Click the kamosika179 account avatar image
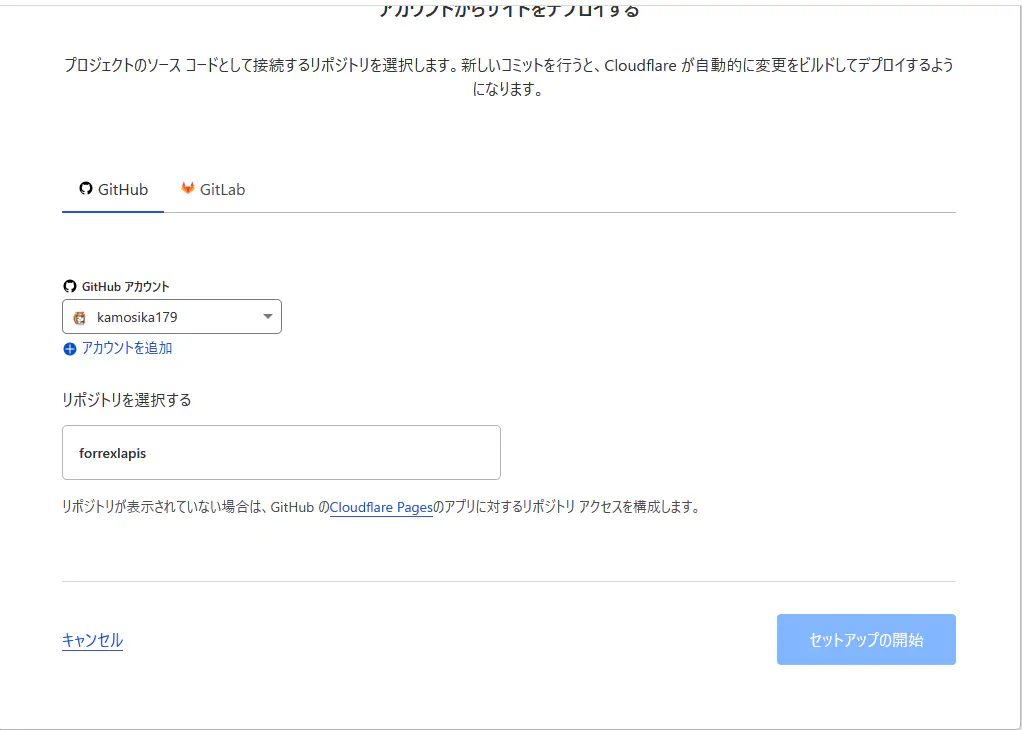The image size is (1022, 730). point(80,318)
